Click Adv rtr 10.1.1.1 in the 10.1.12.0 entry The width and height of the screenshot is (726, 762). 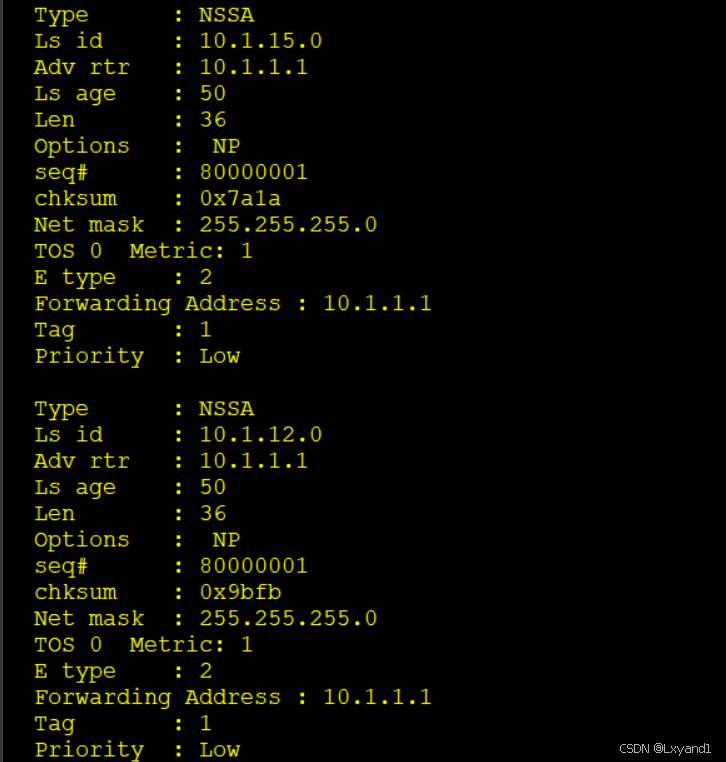point(253,461)
